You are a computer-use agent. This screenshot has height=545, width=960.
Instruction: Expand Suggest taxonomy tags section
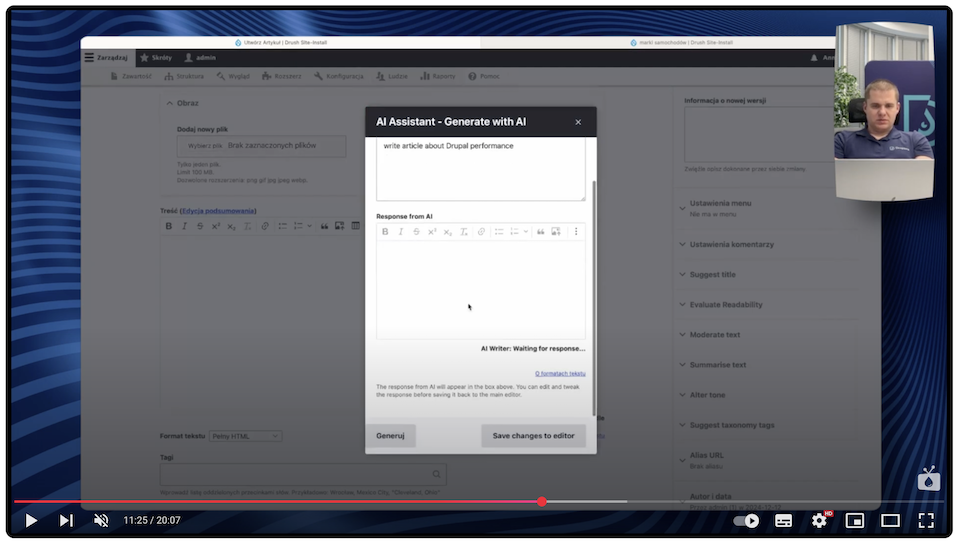[x=732, y=425]
